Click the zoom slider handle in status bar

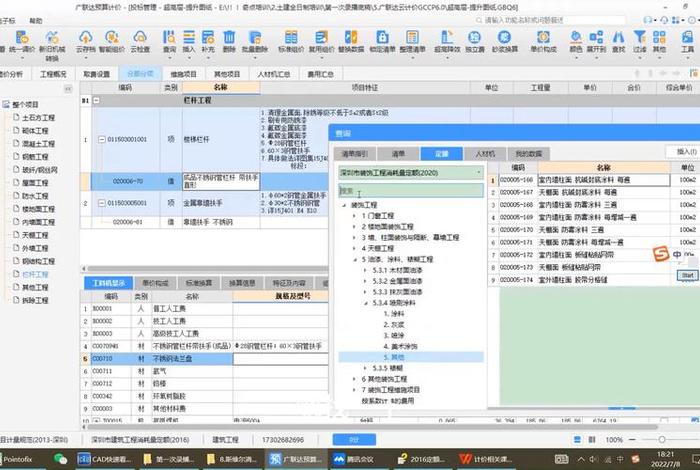[x=662, y=440]
